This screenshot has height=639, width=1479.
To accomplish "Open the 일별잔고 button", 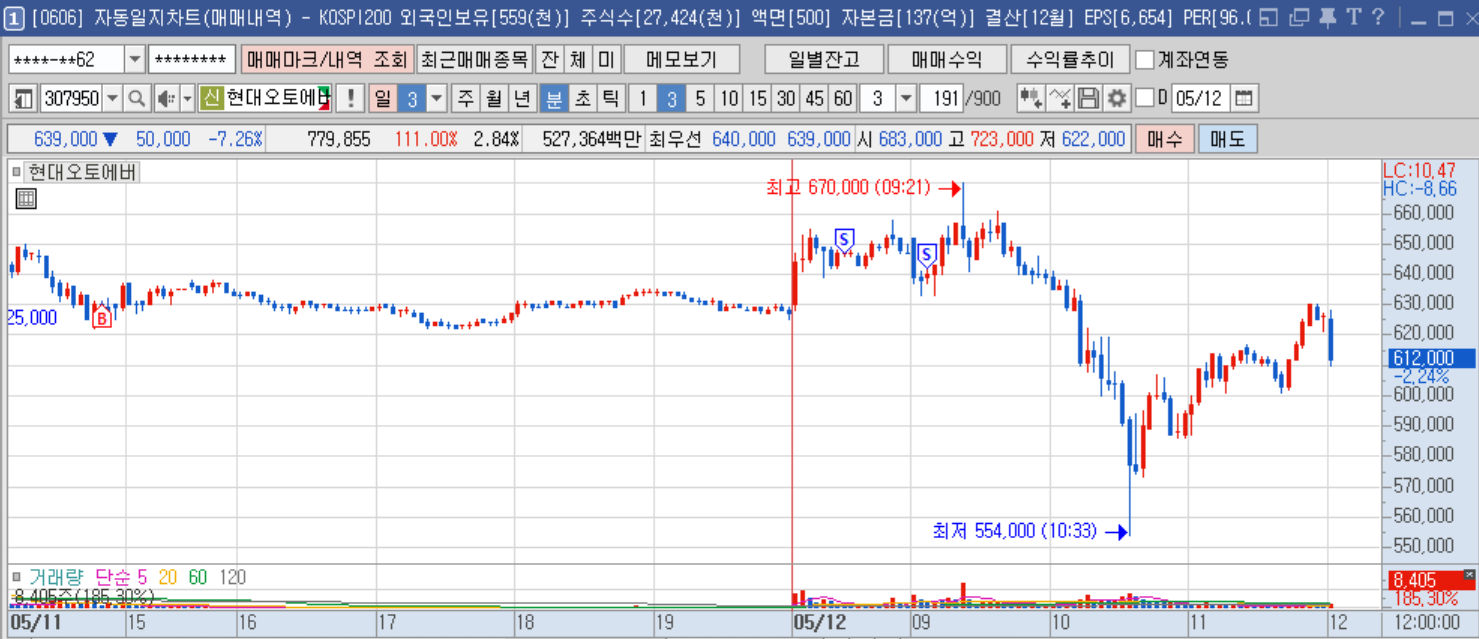I will point(823,59).
